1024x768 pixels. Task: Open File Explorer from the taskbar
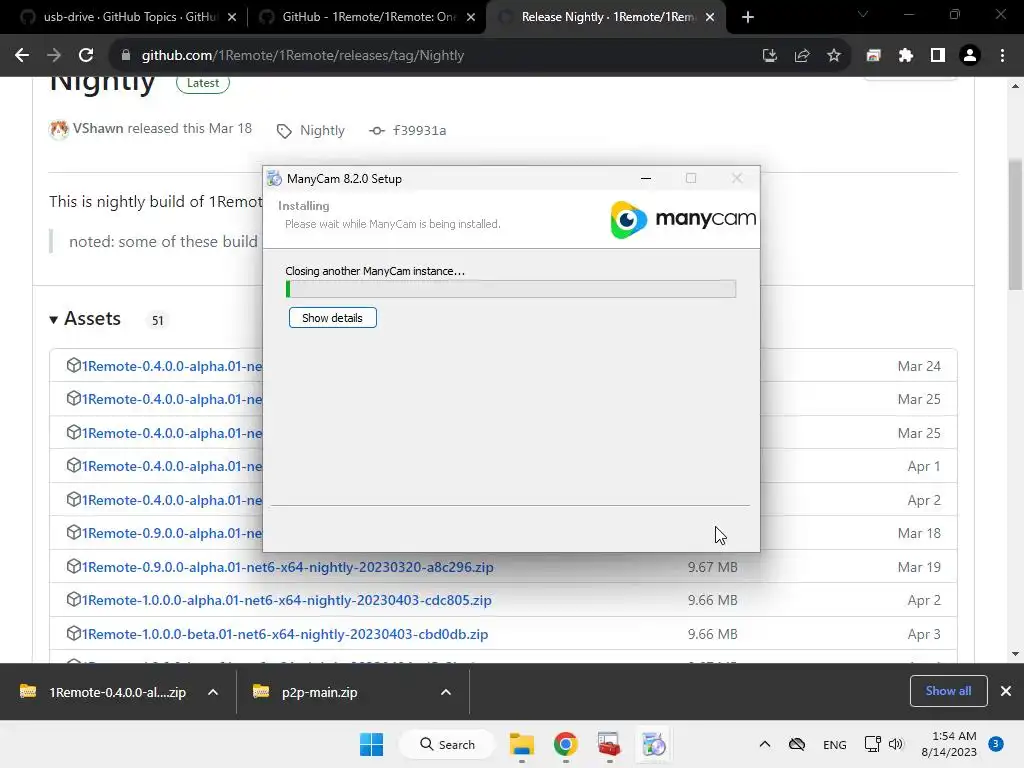522,744
